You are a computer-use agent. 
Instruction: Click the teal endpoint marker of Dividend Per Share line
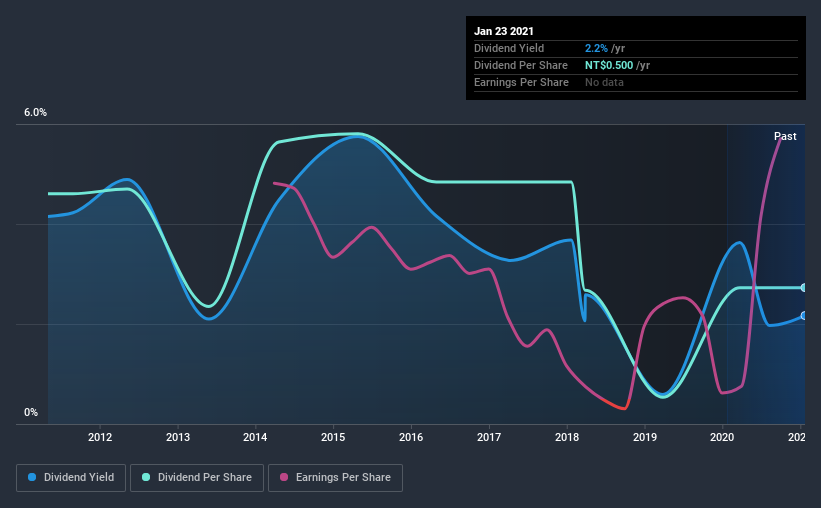804,288
